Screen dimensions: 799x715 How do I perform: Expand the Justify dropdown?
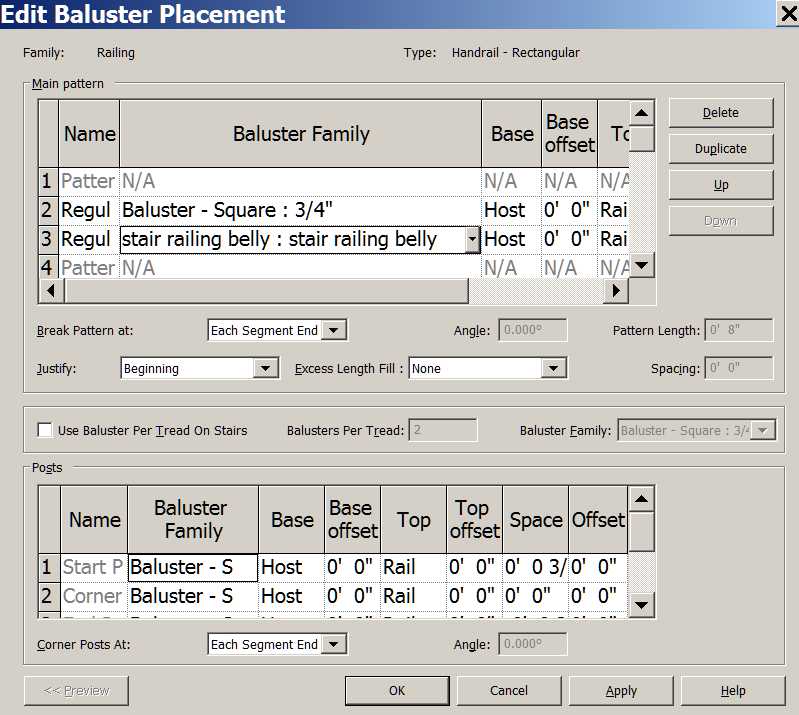pos(265,369)
